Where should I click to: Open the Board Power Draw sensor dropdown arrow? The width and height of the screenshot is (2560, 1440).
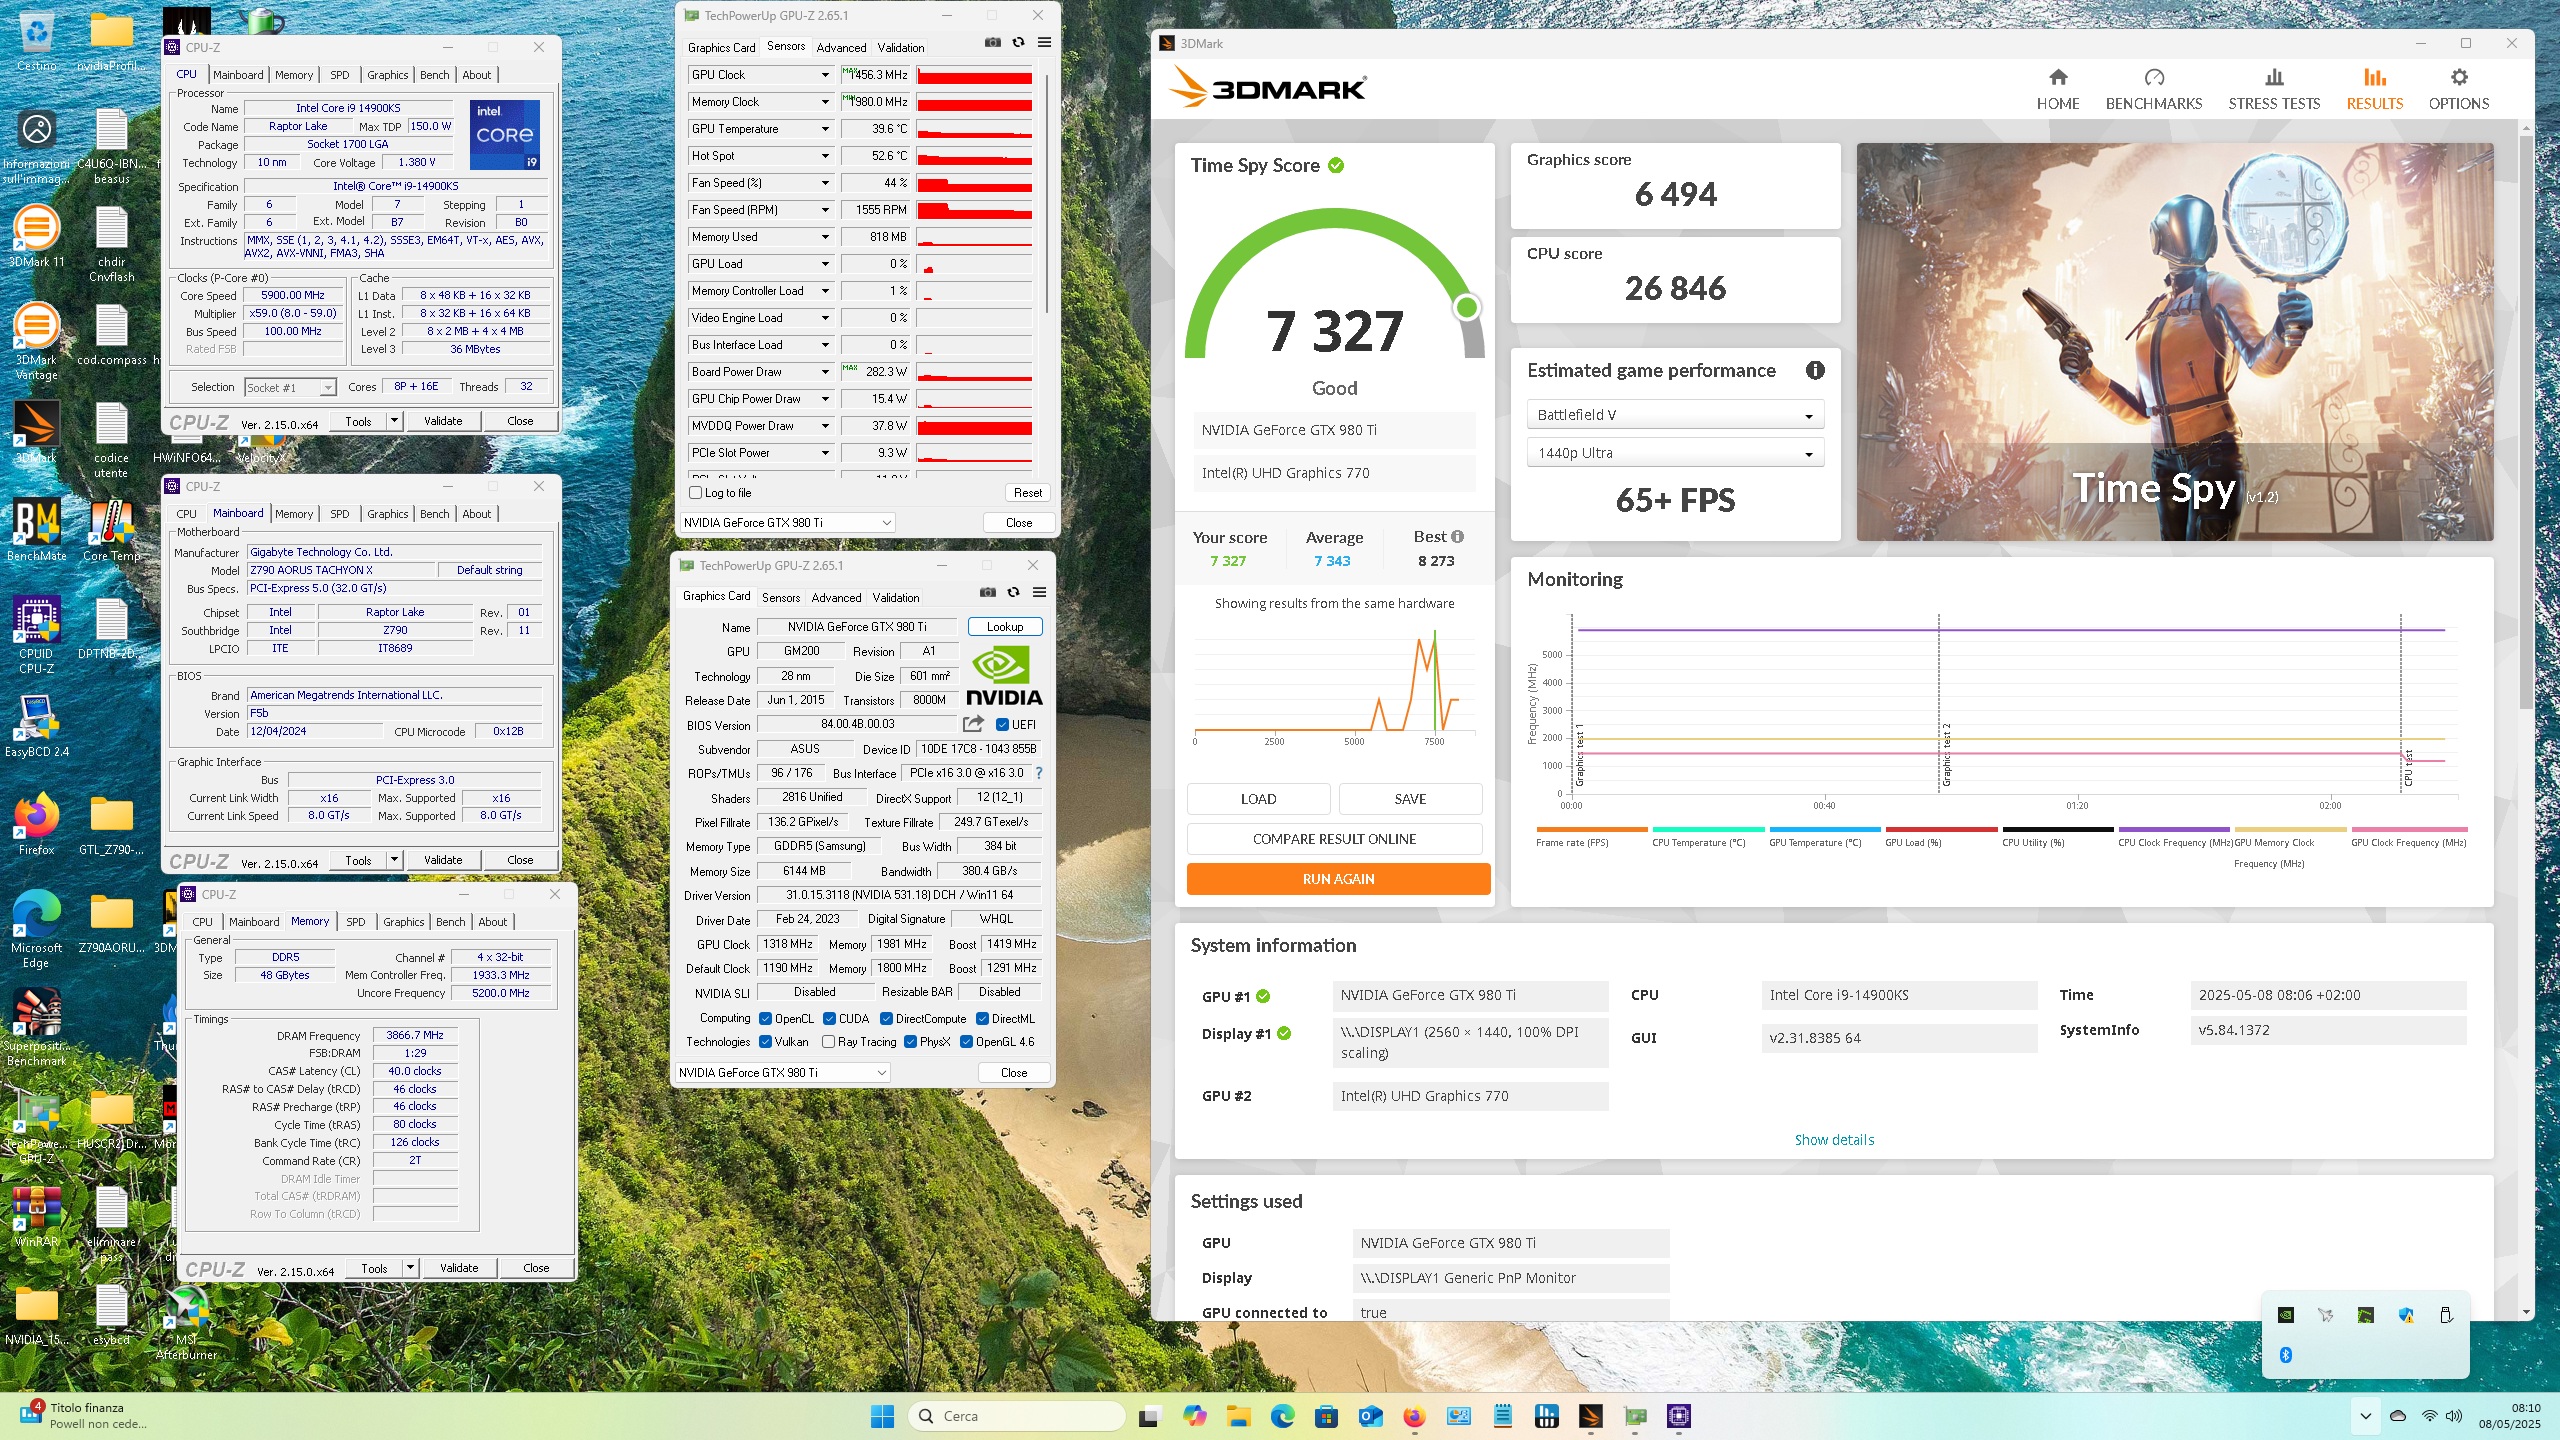[825, 372]
